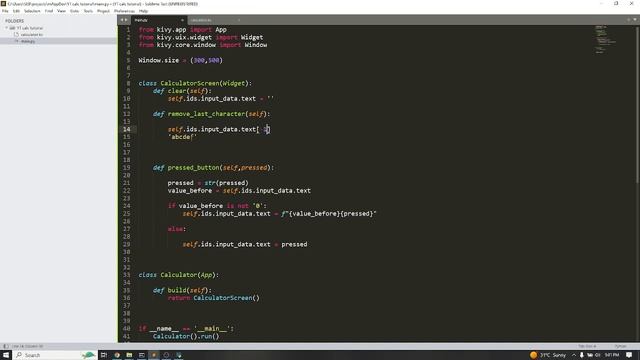Click 'def remove_last_character(self):' line
This screenshot has width=640, height=360.
(211, 114)
